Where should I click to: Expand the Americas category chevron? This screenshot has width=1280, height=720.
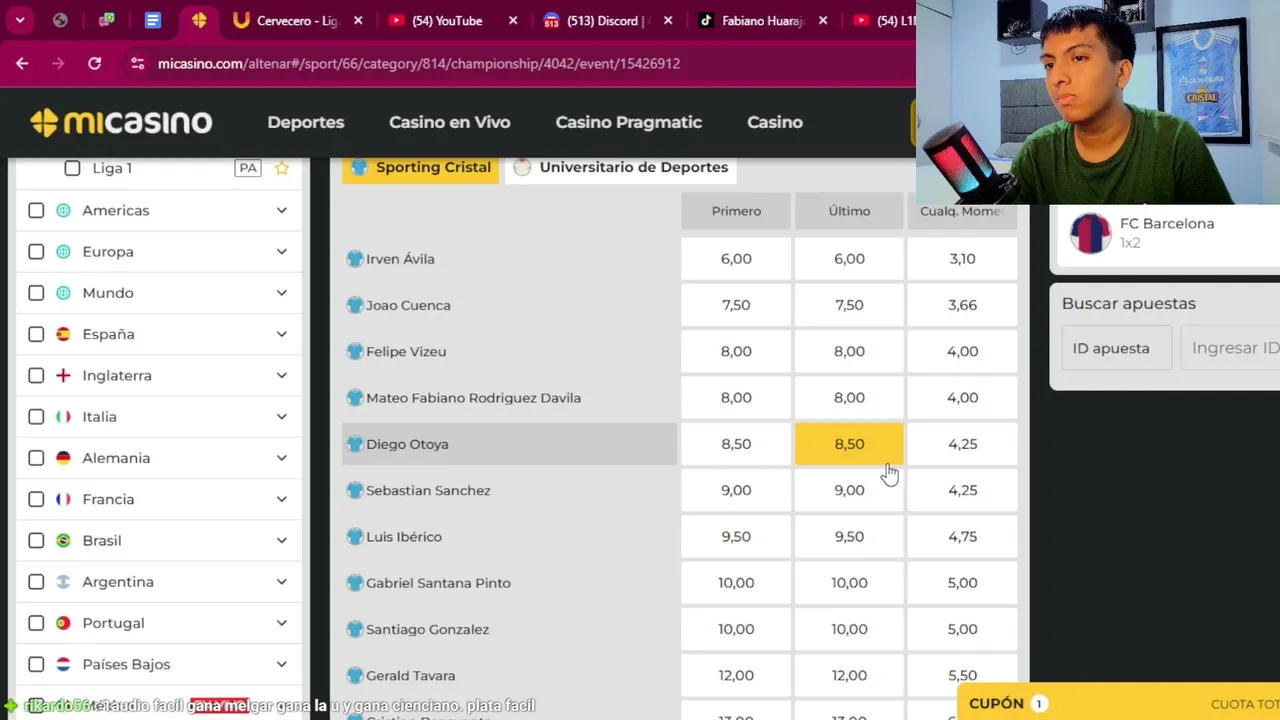[282, 210]
